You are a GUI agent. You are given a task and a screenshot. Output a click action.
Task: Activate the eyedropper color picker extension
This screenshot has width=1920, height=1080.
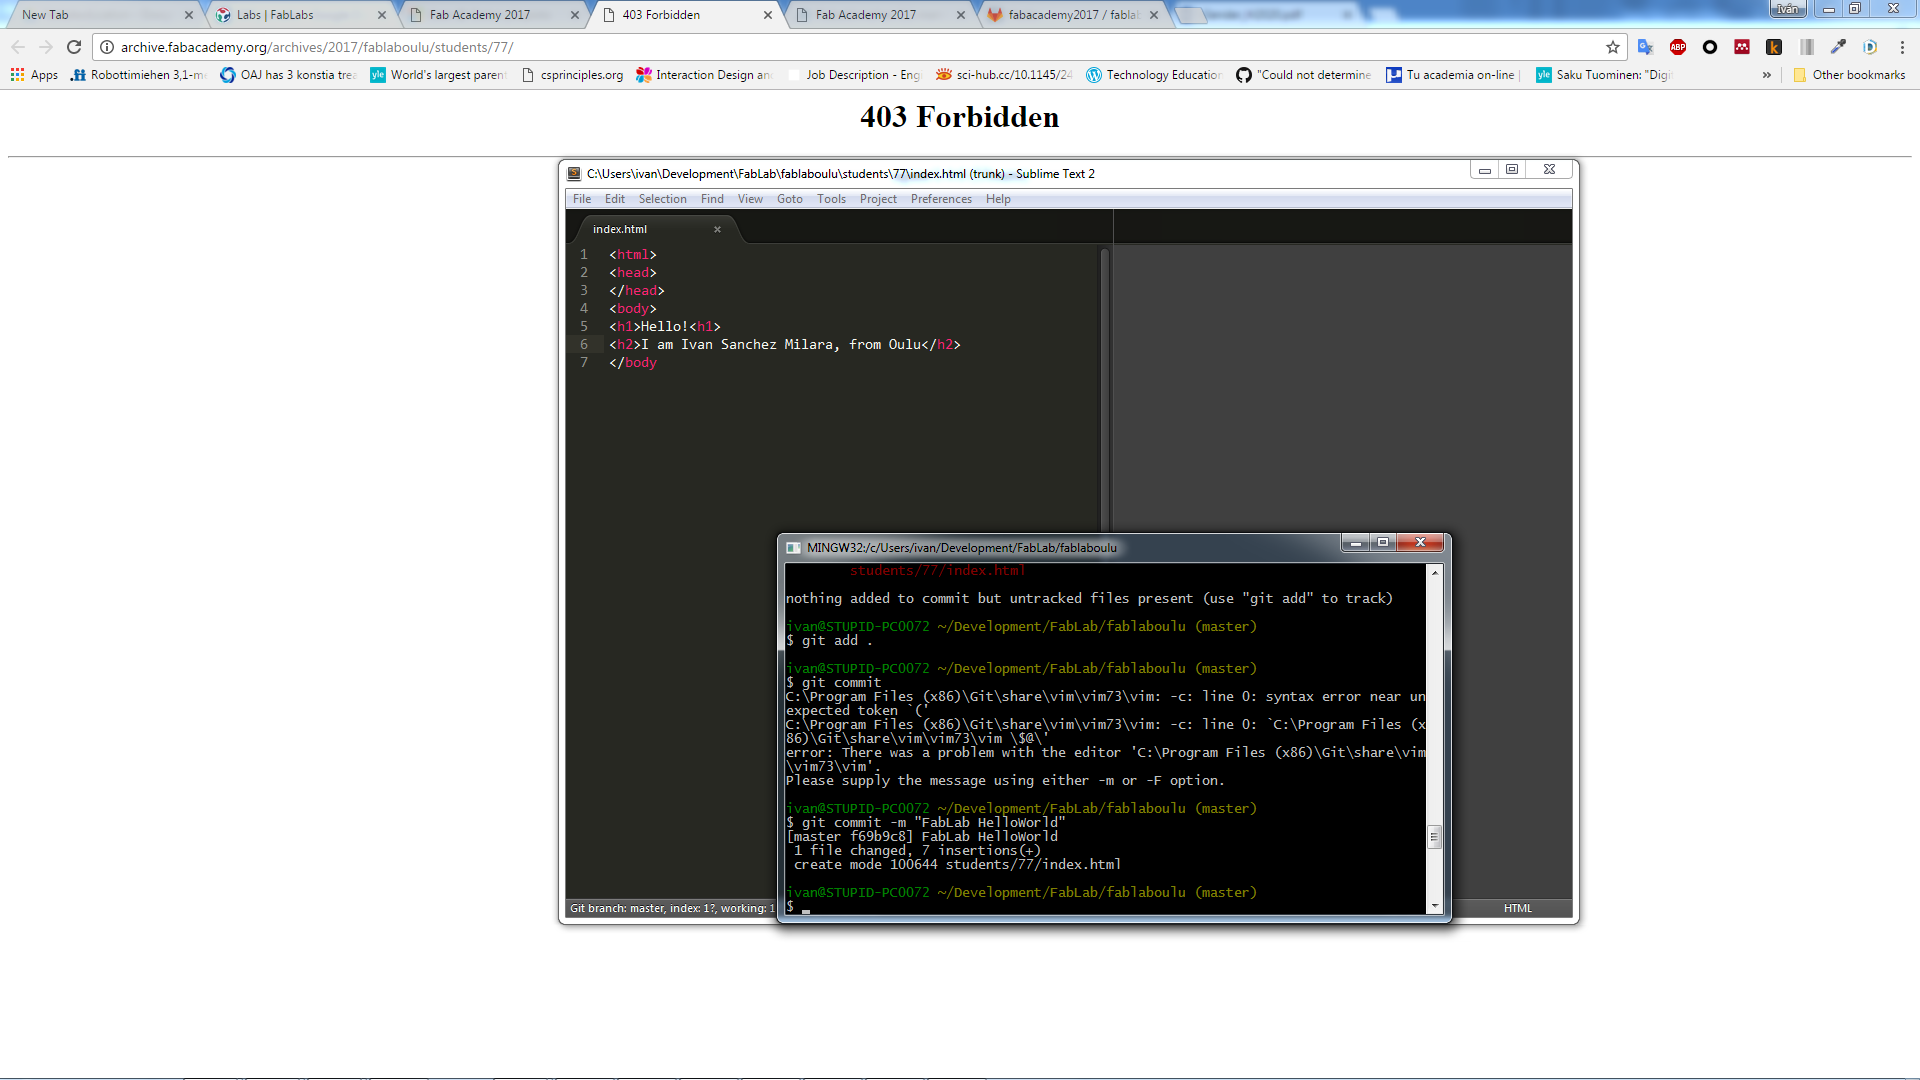pos(1838,47)
